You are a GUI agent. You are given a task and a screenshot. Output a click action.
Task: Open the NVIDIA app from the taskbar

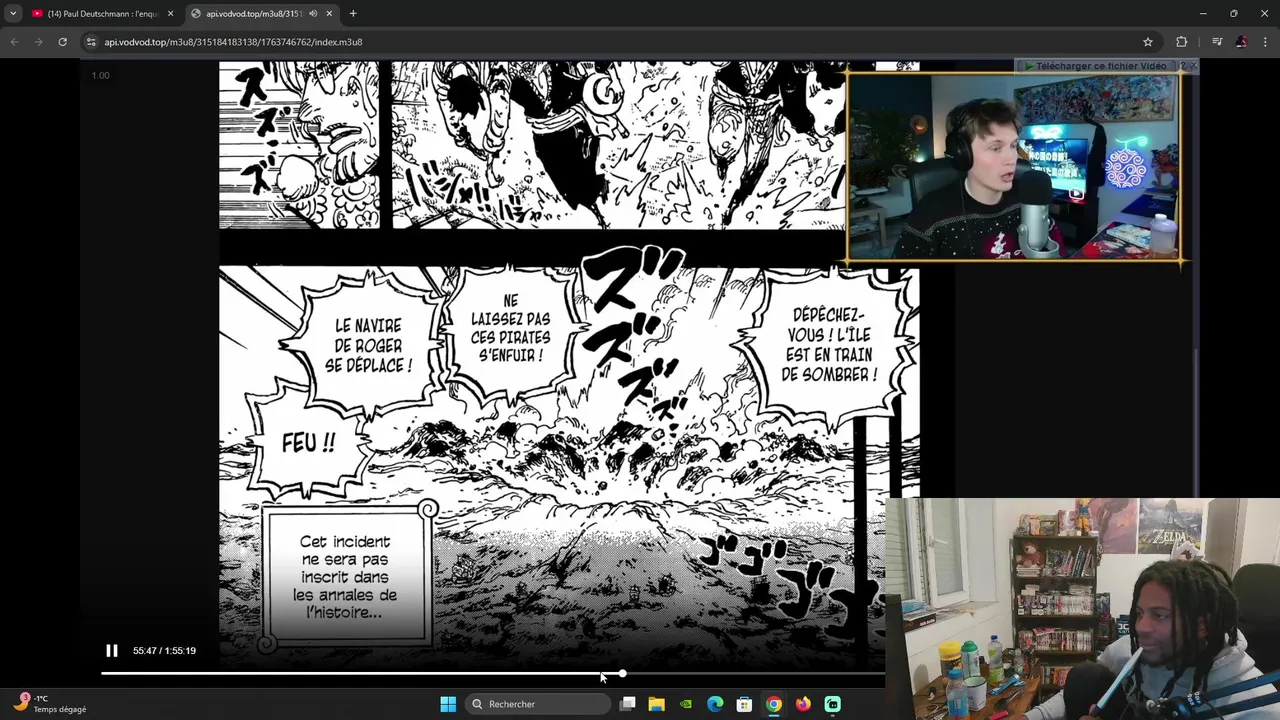coord(686,704)
